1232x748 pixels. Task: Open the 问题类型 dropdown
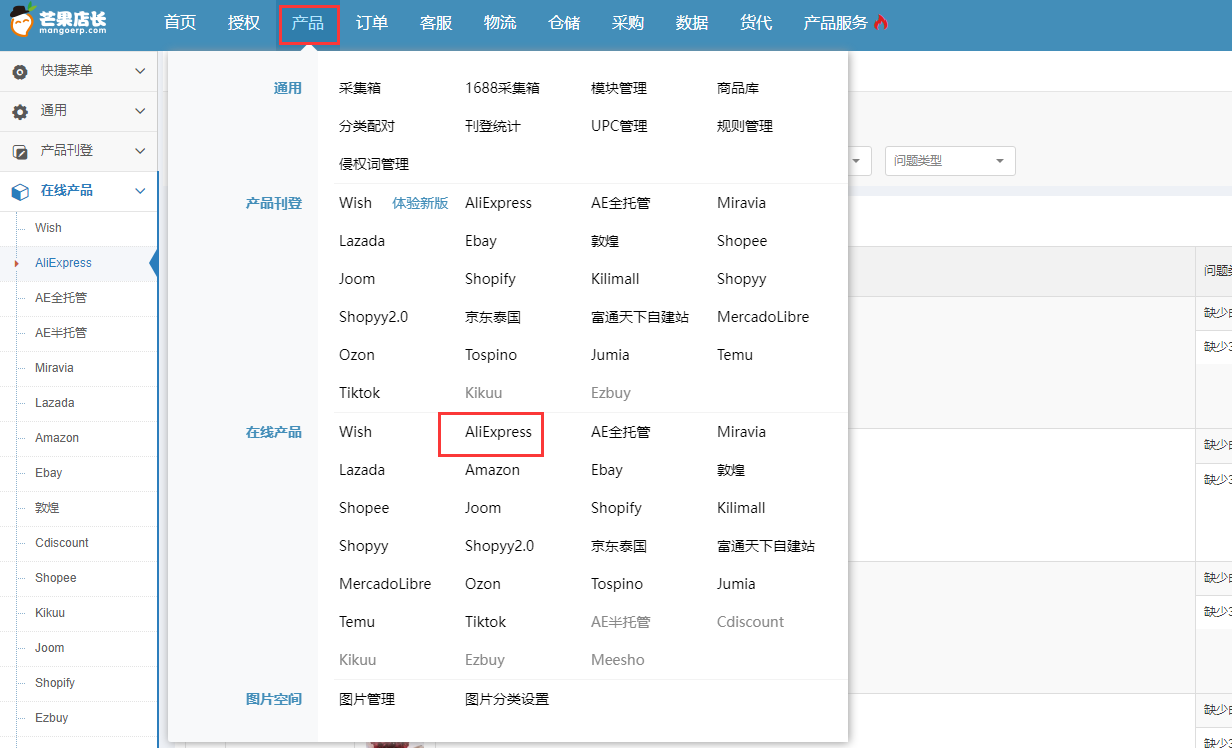(950, 161)
